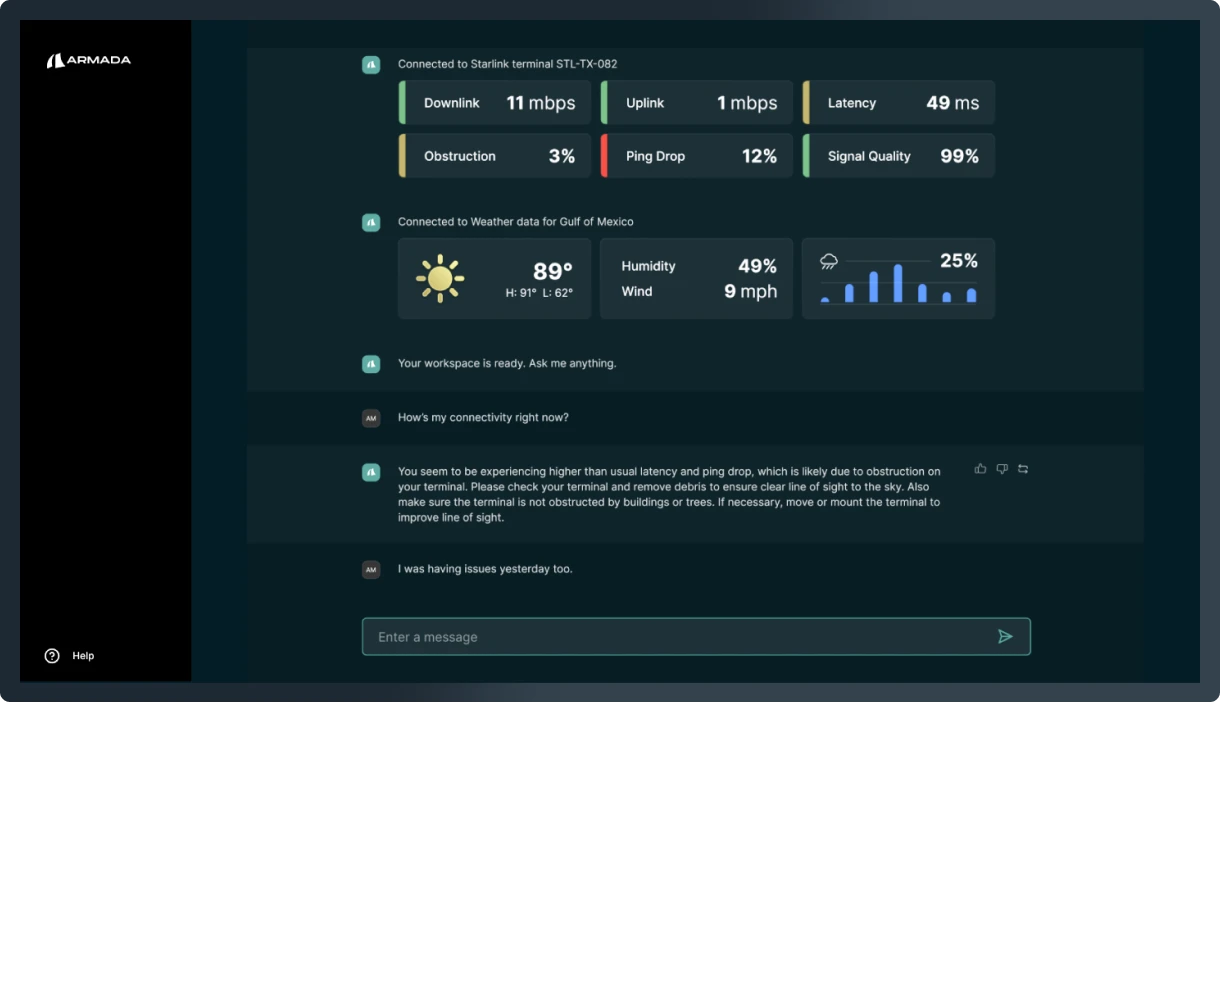The width and height of the screenshot is (1220, 984).
Task: Click the send message arrow icon
Action: pos(1005,637)
